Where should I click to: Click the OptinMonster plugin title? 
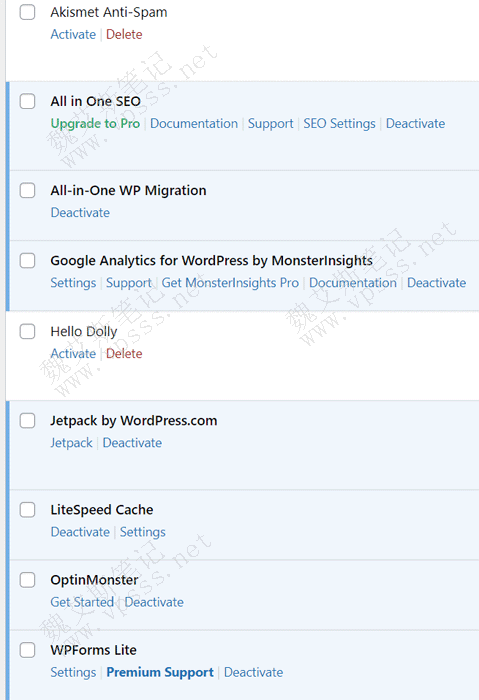coord(94,580)
